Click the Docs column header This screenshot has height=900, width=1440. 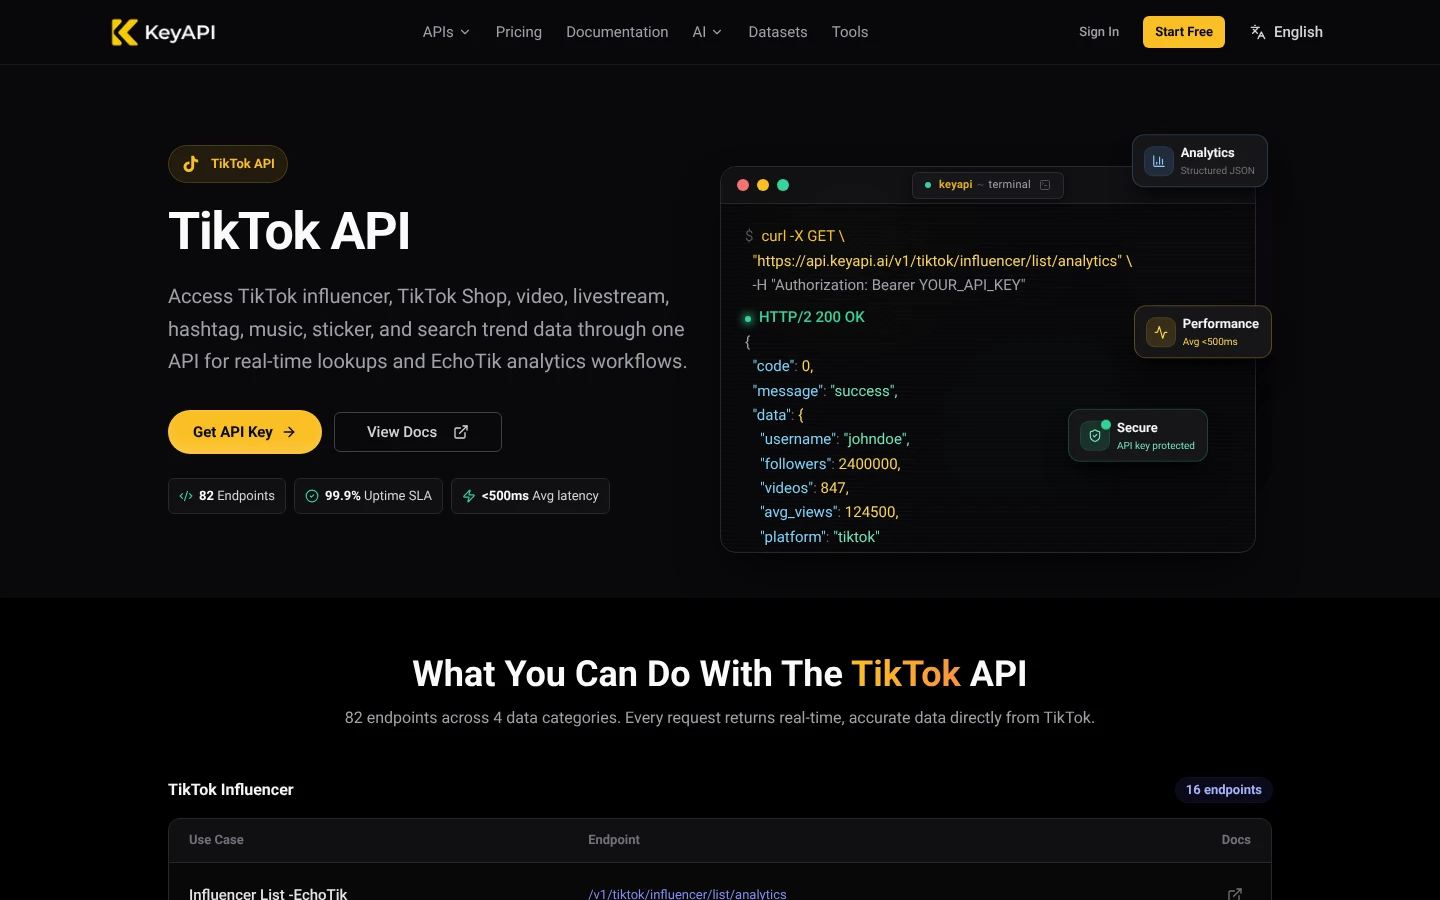pyautogui.click(x=1236, y=840)
